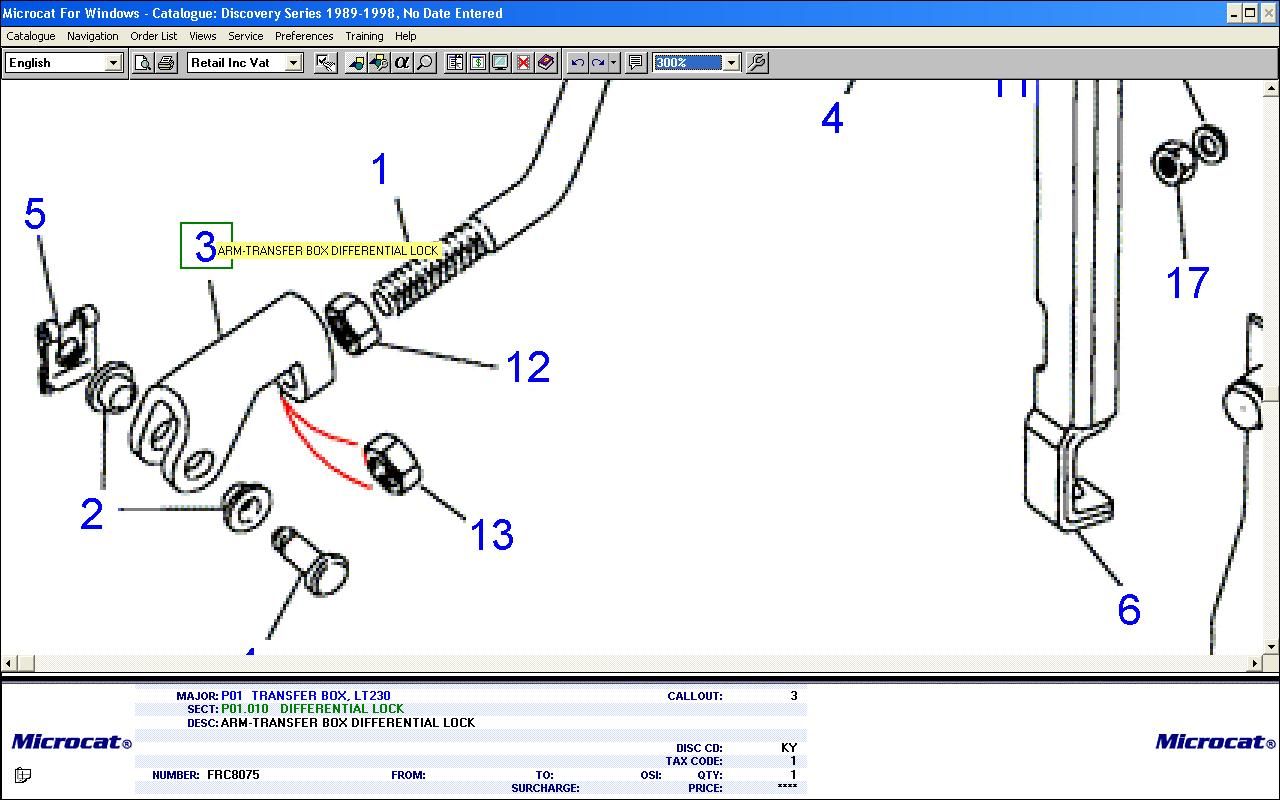Click the Microcat logo at bottom left
The height and width of the screenshot is (800, 1280).
(x=71, y=742)
